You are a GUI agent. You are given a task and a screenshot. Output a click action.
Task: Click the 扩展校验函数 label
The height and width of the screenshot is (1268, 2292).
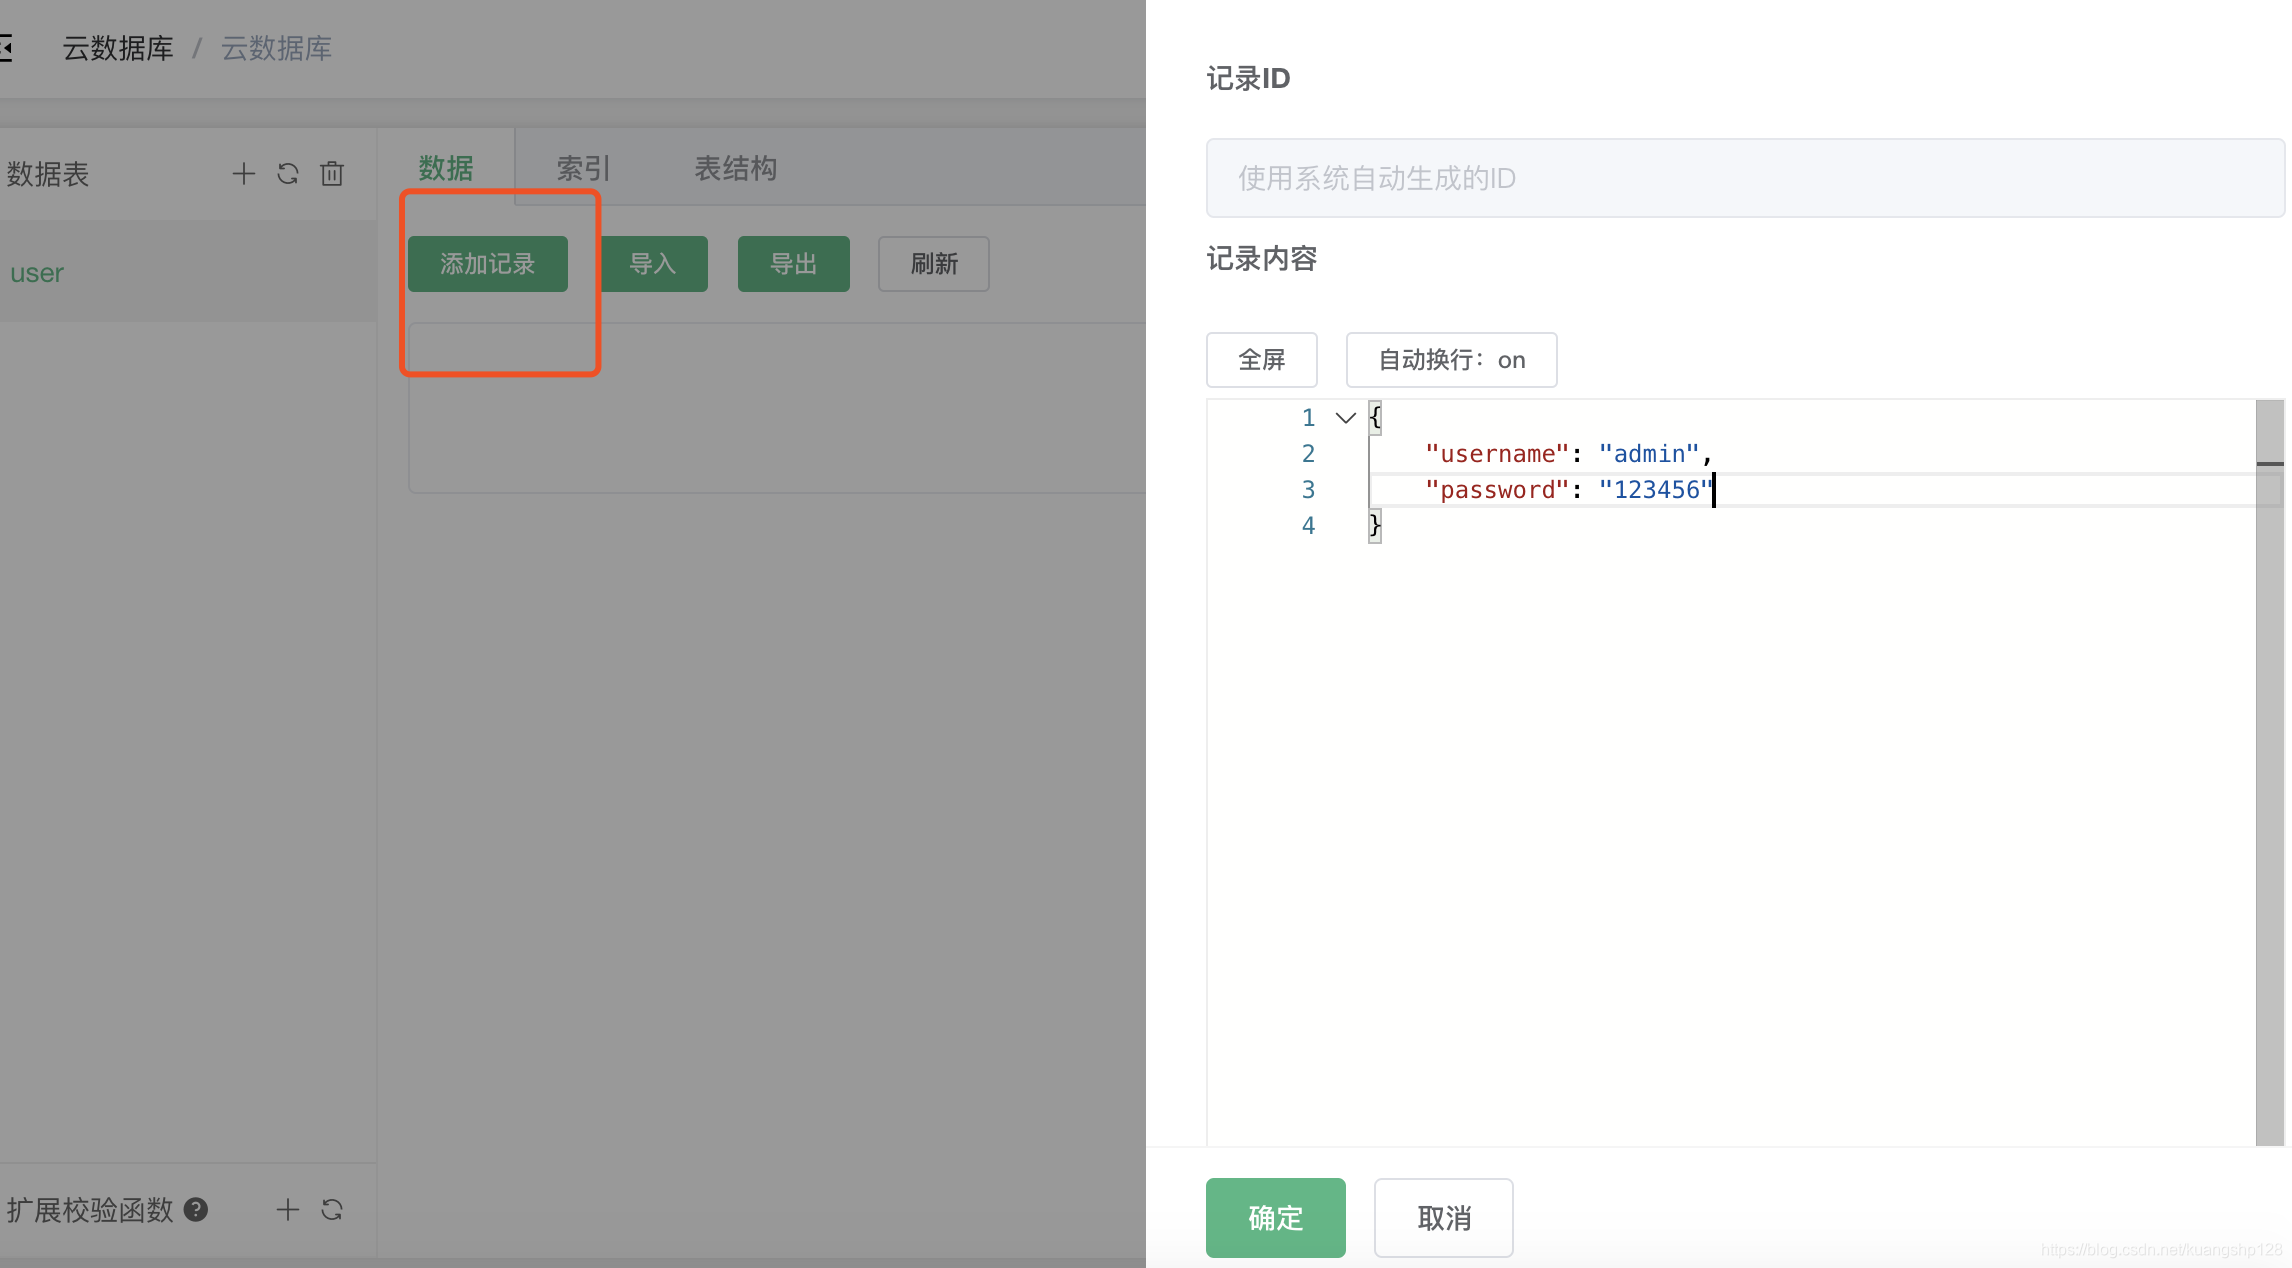[90, 1210]
